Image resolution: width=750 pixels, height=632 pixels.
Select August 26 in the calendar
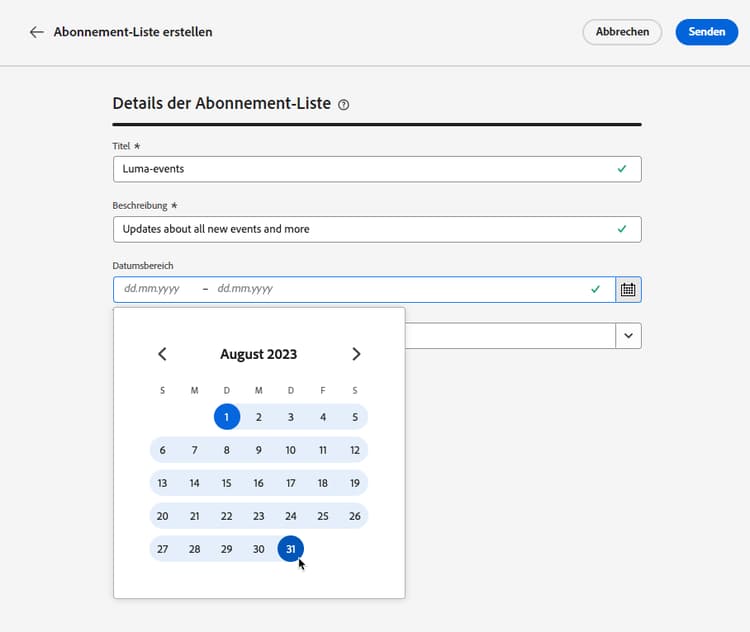pos(355,516)
